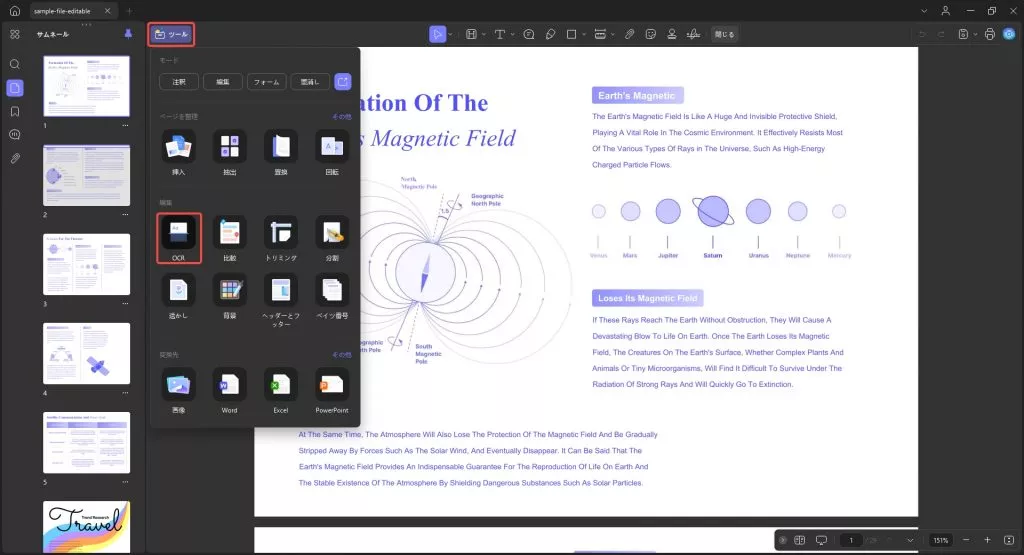Image resolution: width=1024 pixels, height=555 pixels.
Task: Zoom out with the minus button
Action: [x=966, y=540]
